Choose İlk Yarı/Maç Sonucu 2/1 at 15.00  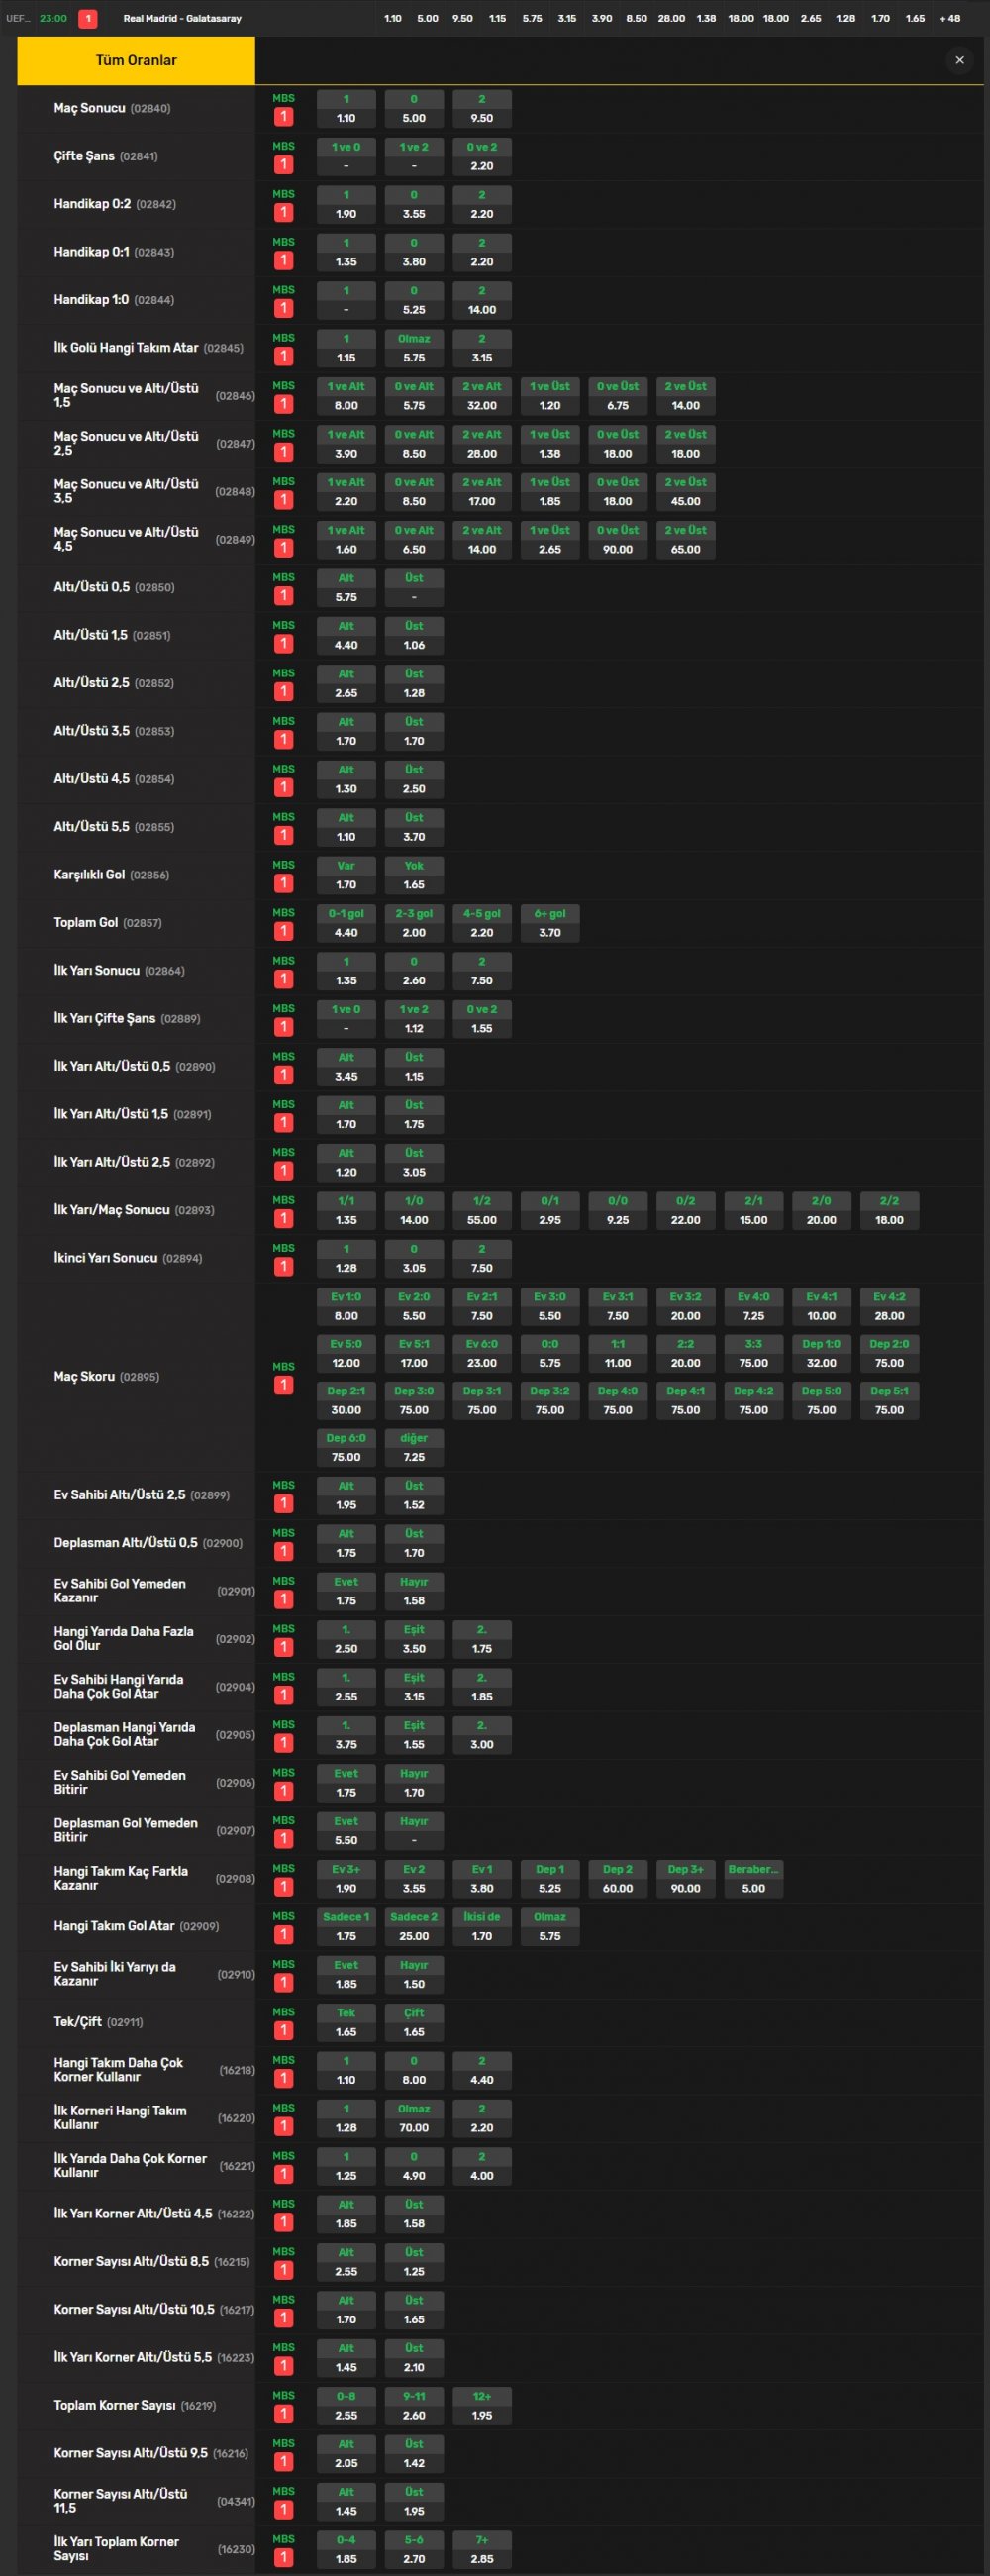pyautogui.click(x=753, y=1211)
